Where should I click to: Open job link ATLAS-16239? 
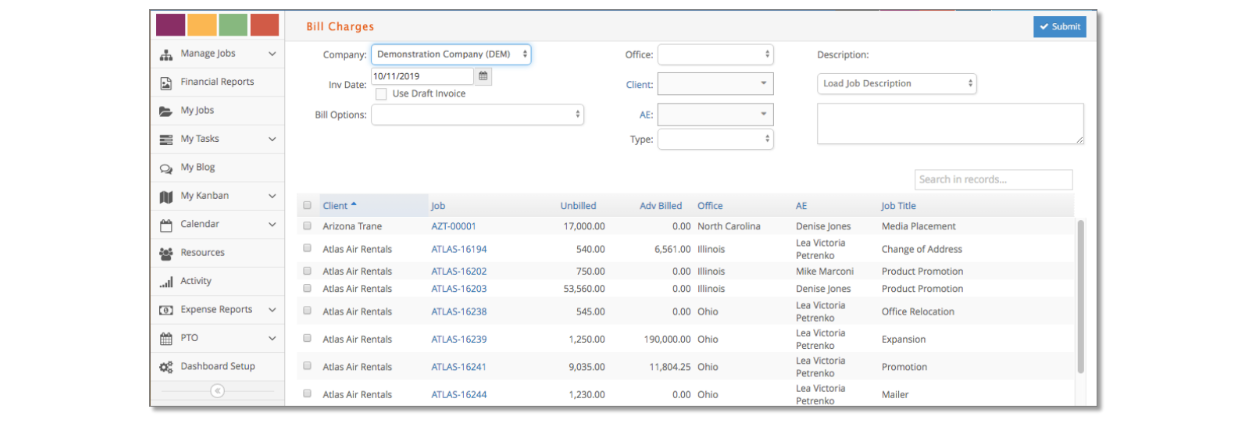(459, 339)
